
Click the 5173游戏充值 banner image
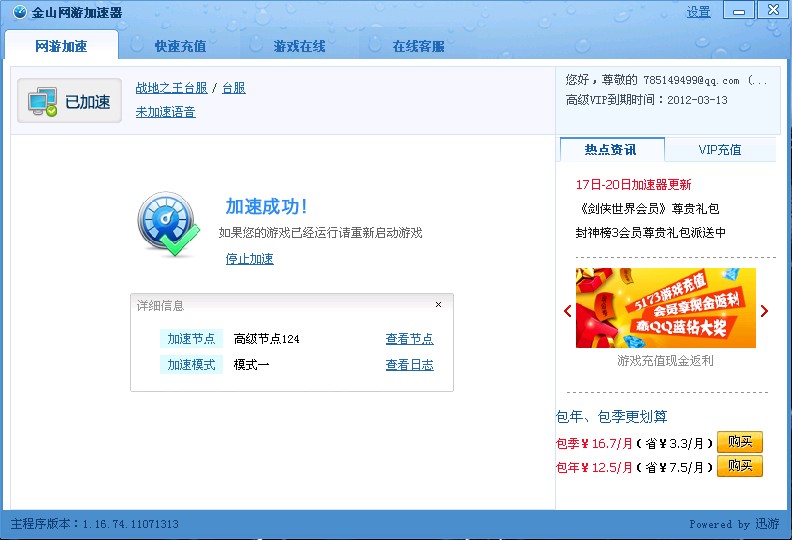point(666,308)
